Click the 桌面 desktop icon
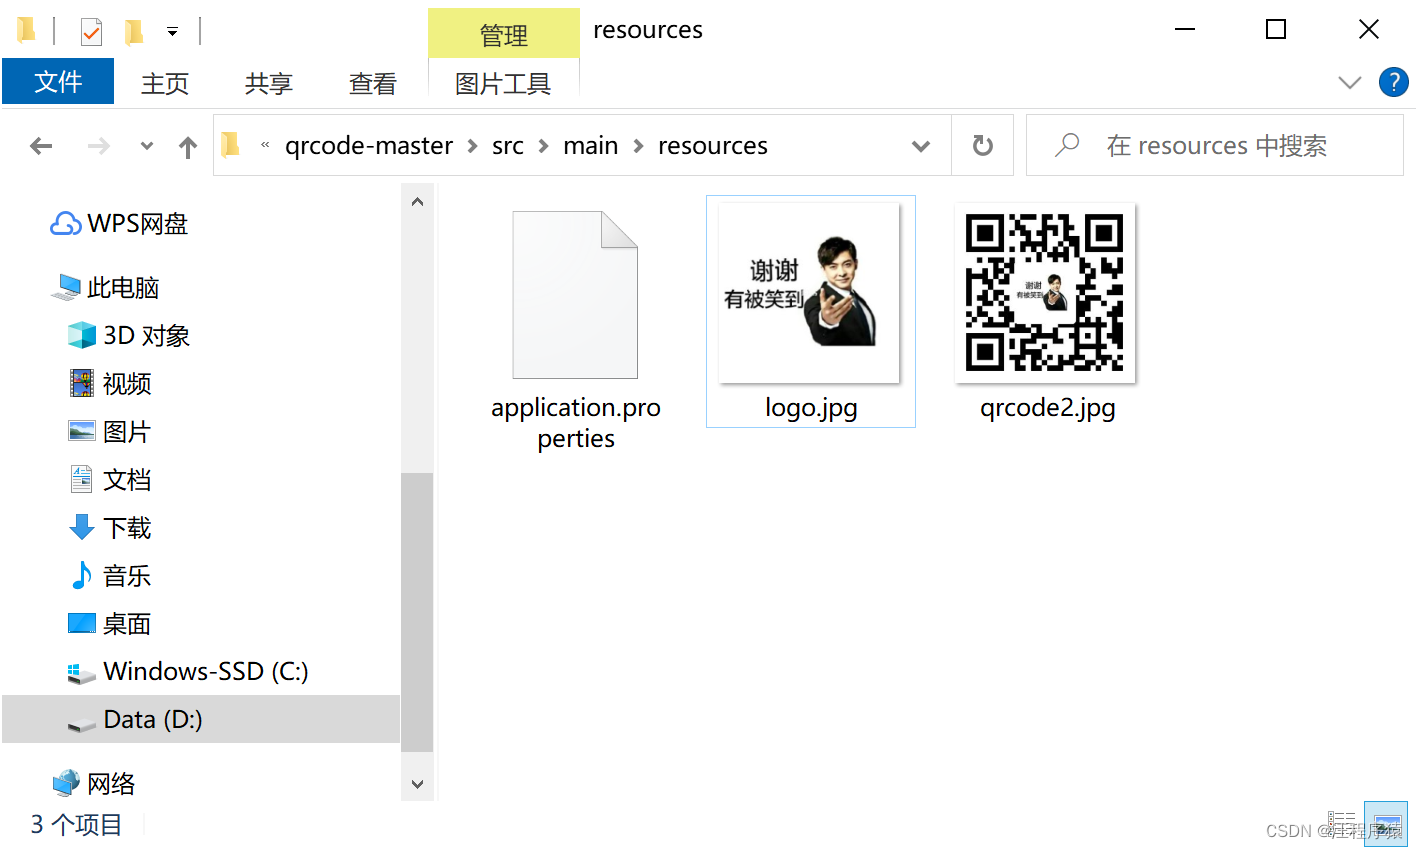This screenshot has height=849, width=1418. pos(82,623)
